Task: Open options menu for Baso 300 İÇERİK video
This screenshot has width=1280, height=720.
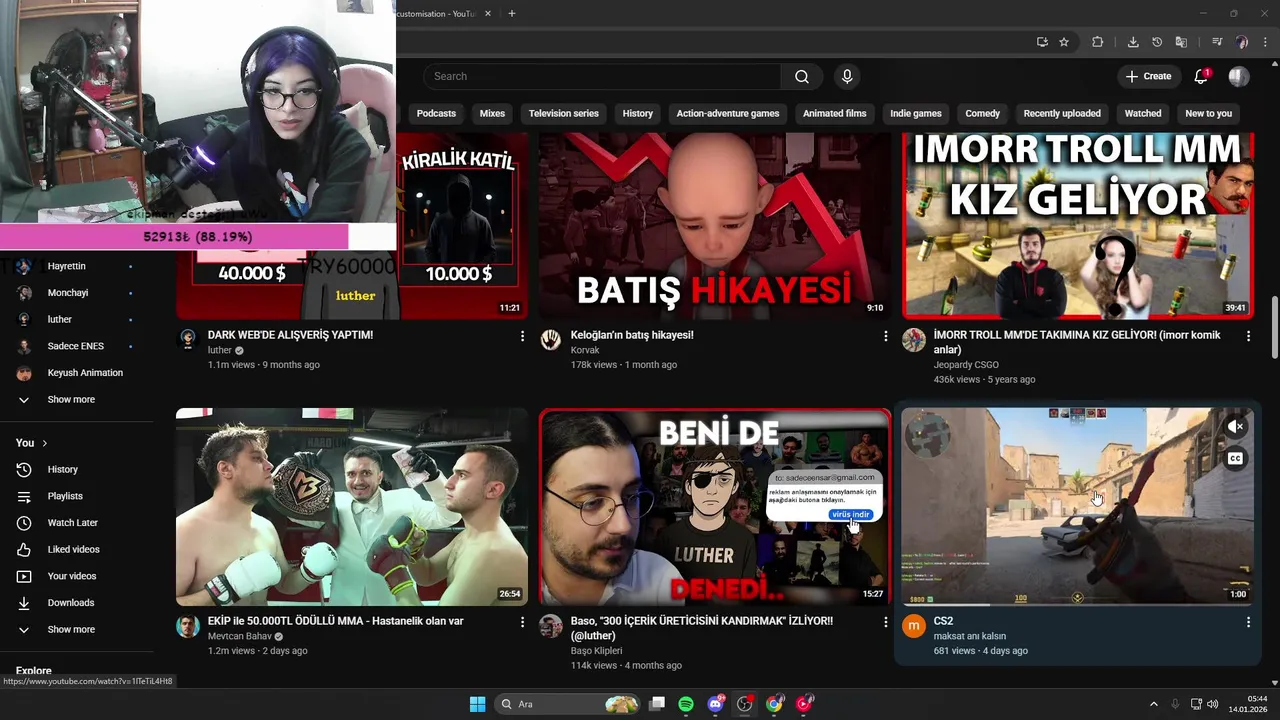Action: click(885, 622)
